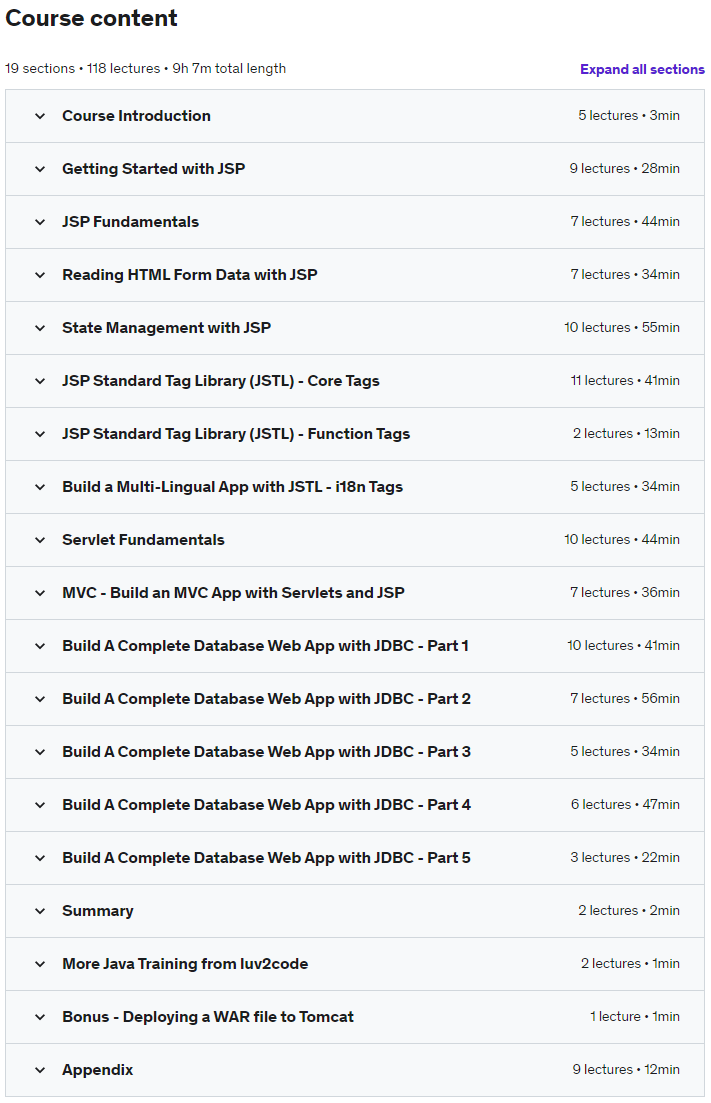The height and width of the screenshot is (1103, 711).
Task: Click chevron for JDBC Part 5
Action: click(x=40, y=858)
